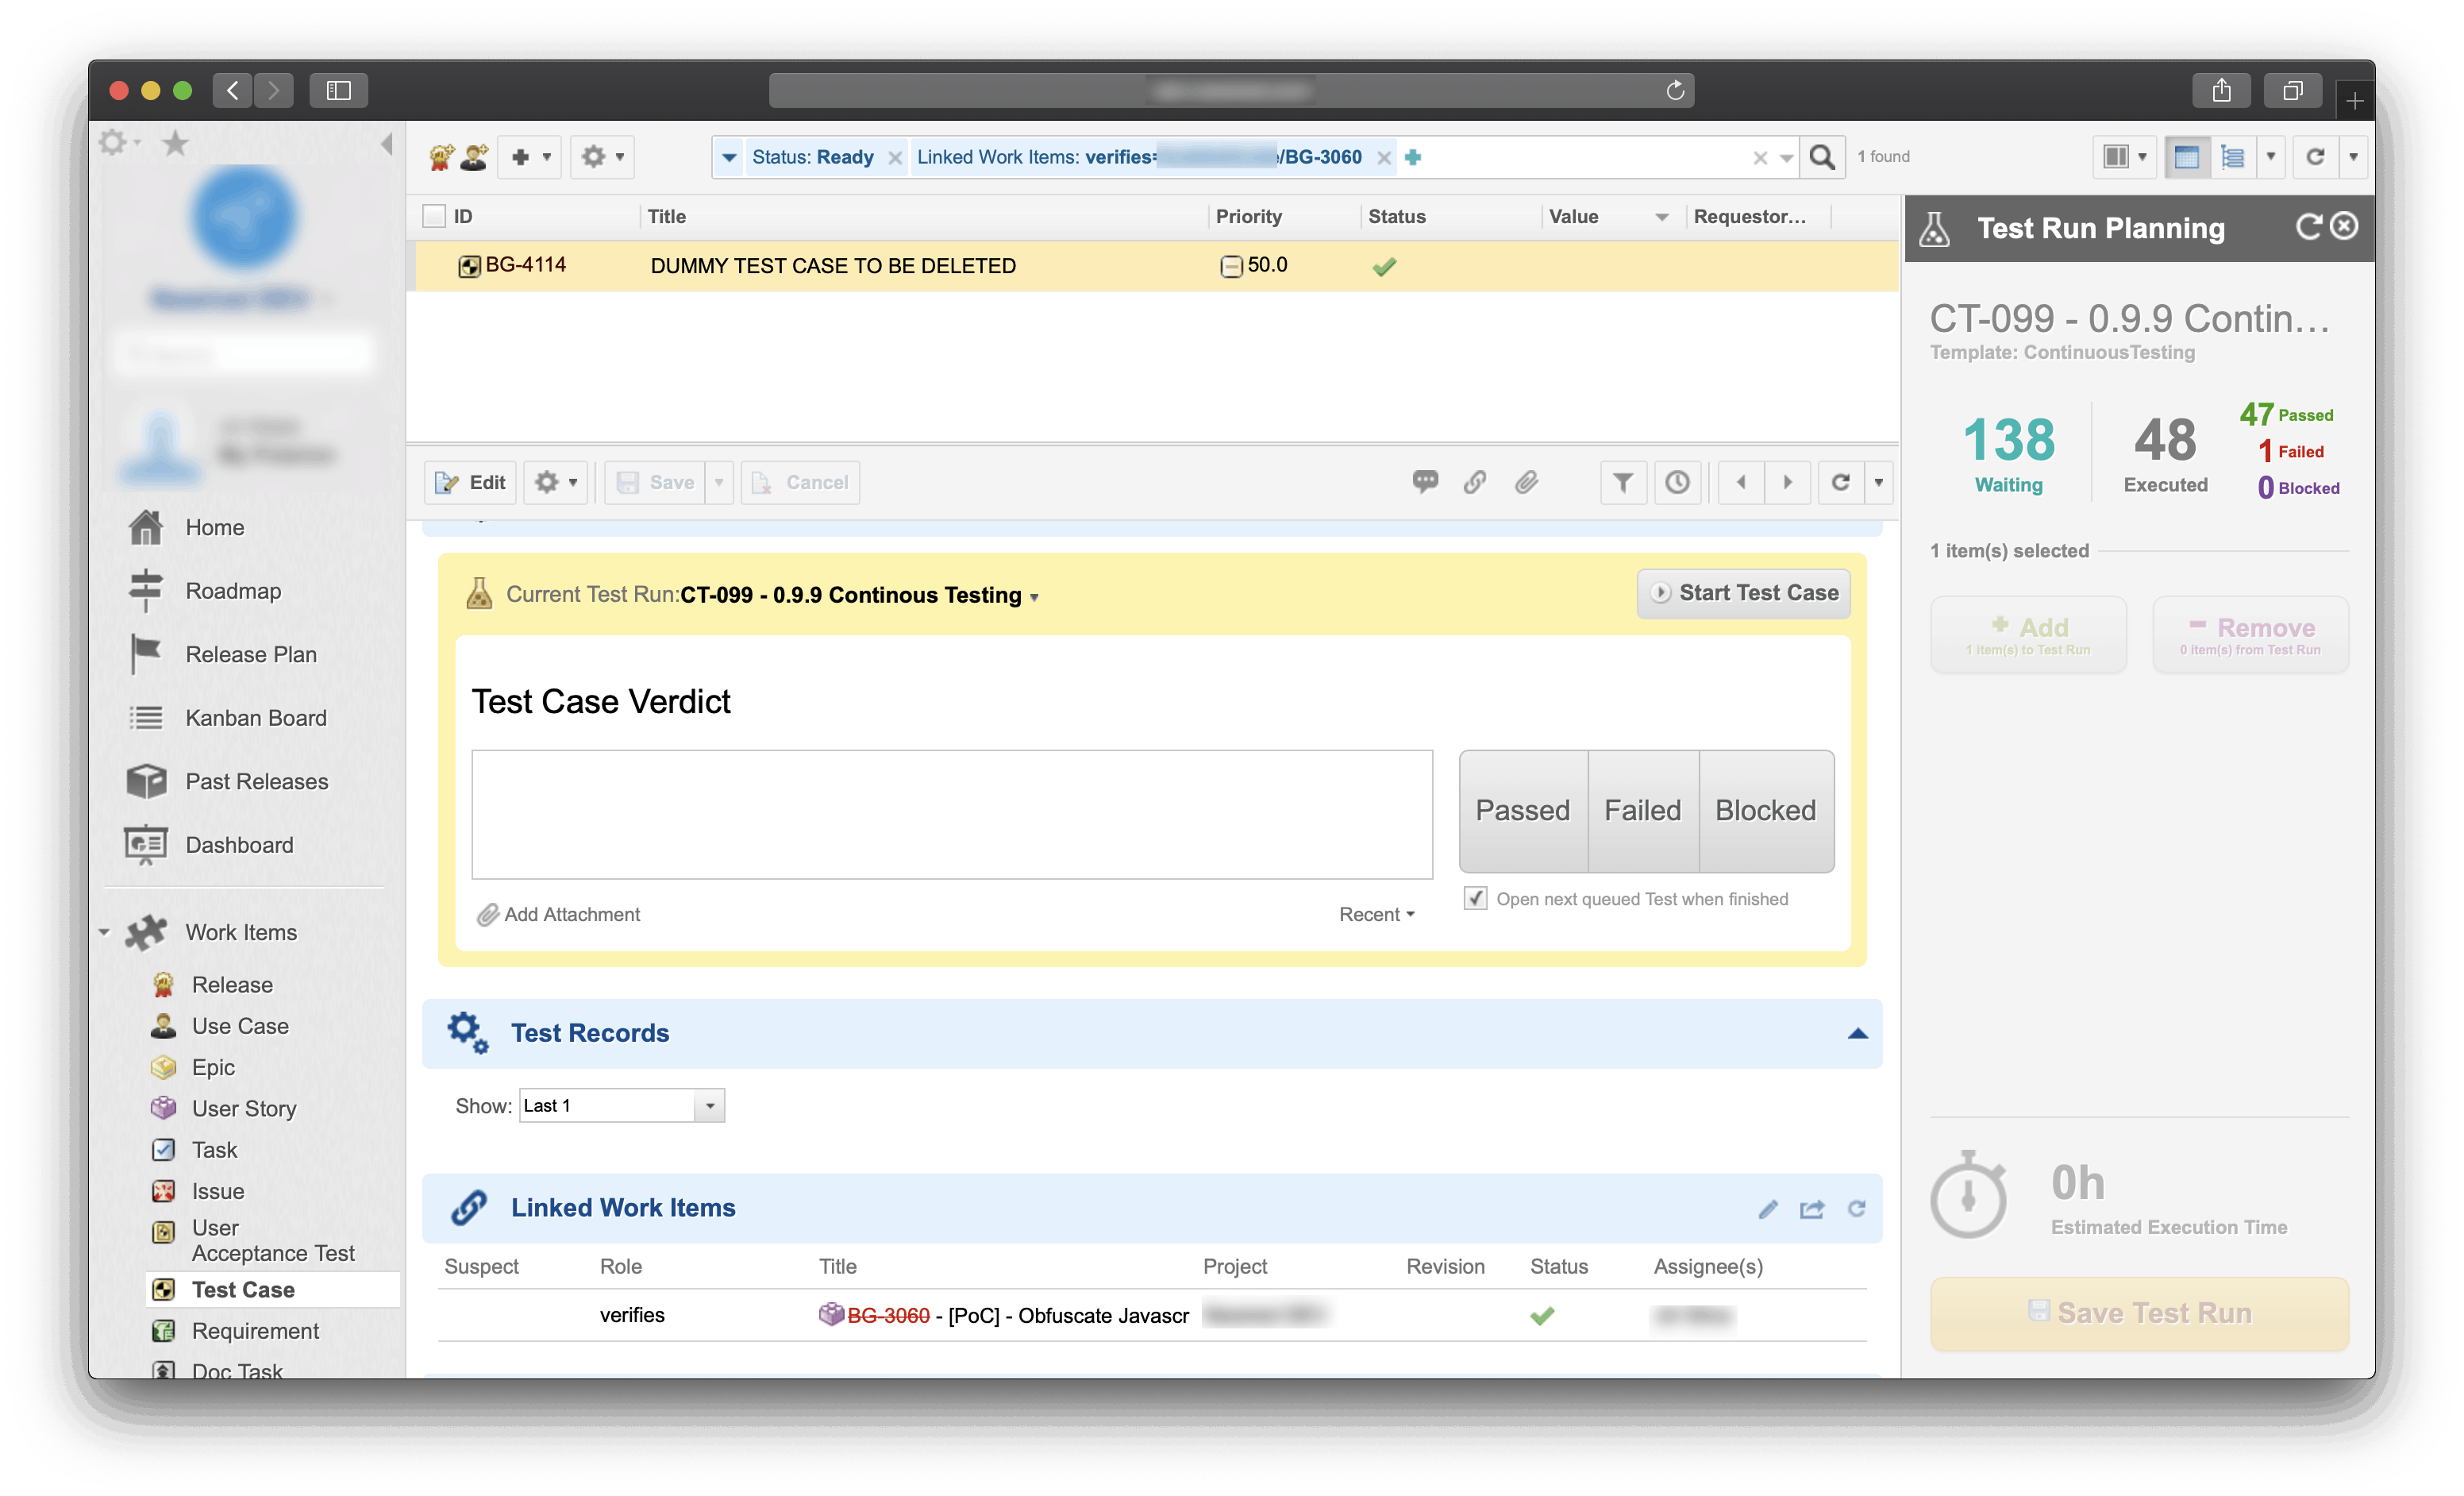Collapse the Test Records section
This screenshot has width=2464, height=1496.
[1857, 1033]
